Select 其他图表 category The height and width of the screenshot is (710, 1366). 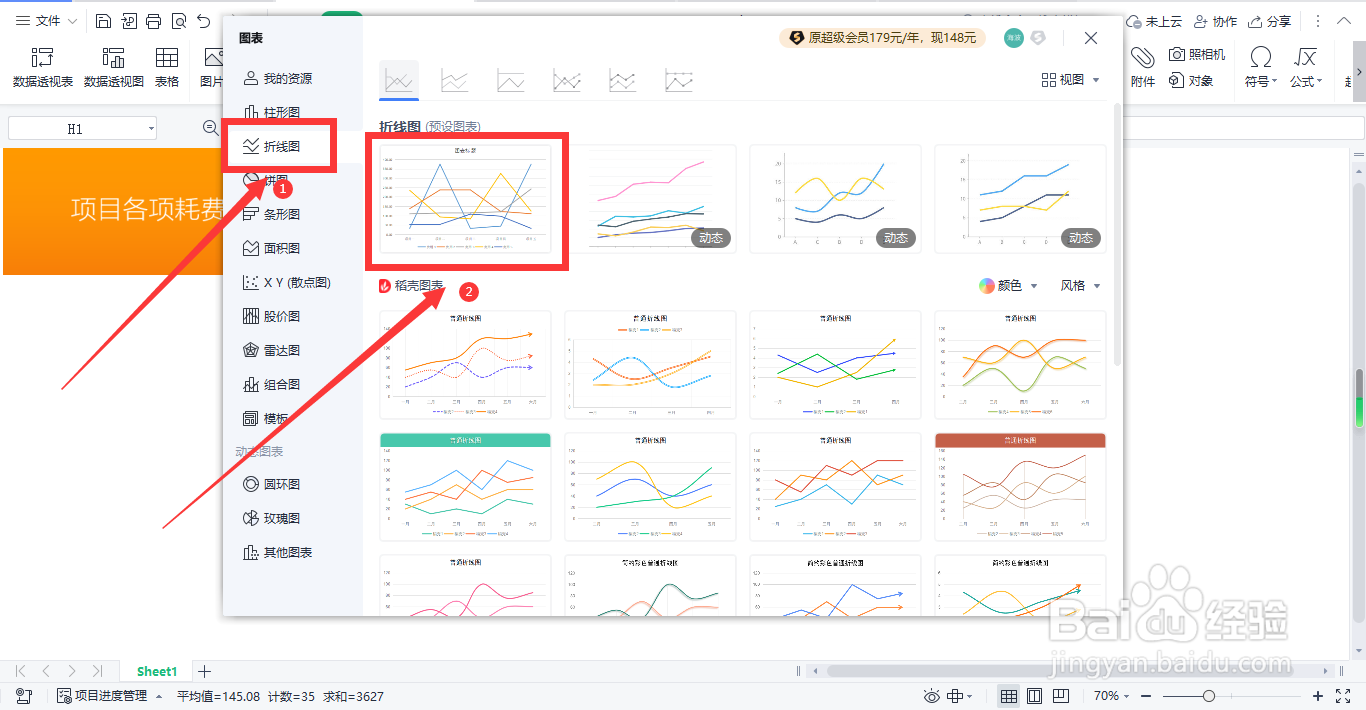(x=278, y=552)
